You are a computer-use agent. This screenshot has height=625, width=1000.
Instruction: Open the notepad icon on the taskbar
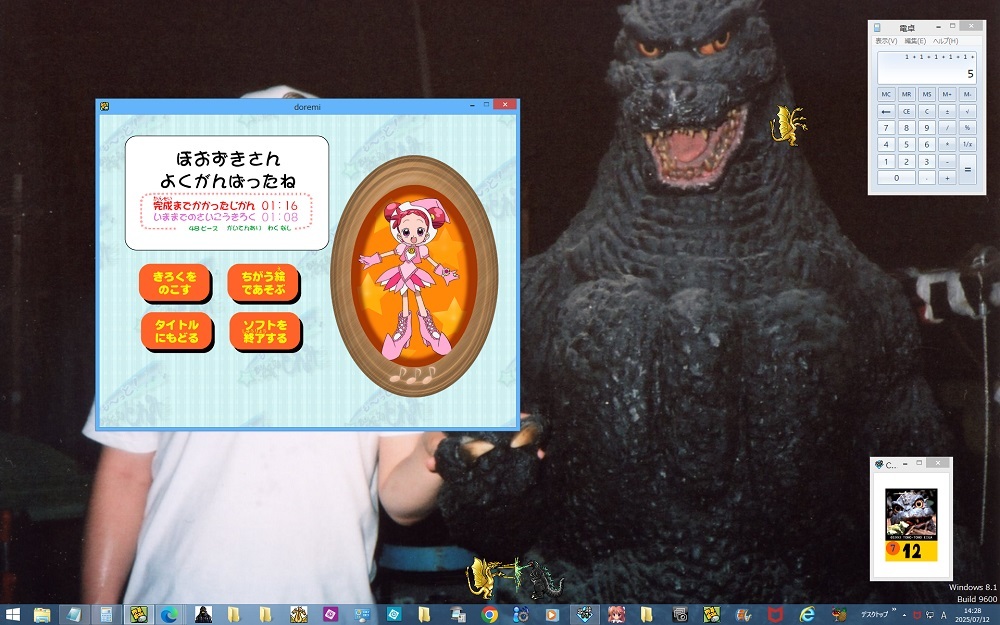[x=74, y=615]
